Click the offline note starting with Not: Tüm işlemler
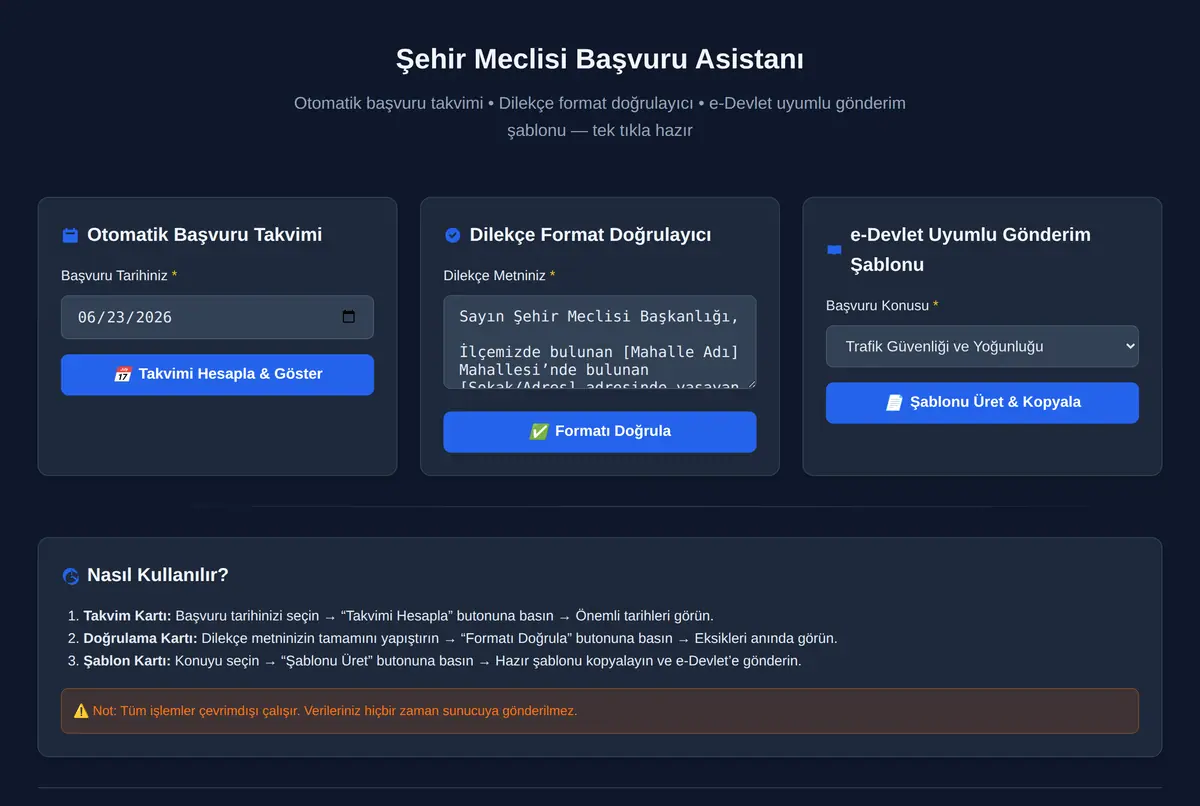This screenshot has width=1200, height=806. point(600,711)
